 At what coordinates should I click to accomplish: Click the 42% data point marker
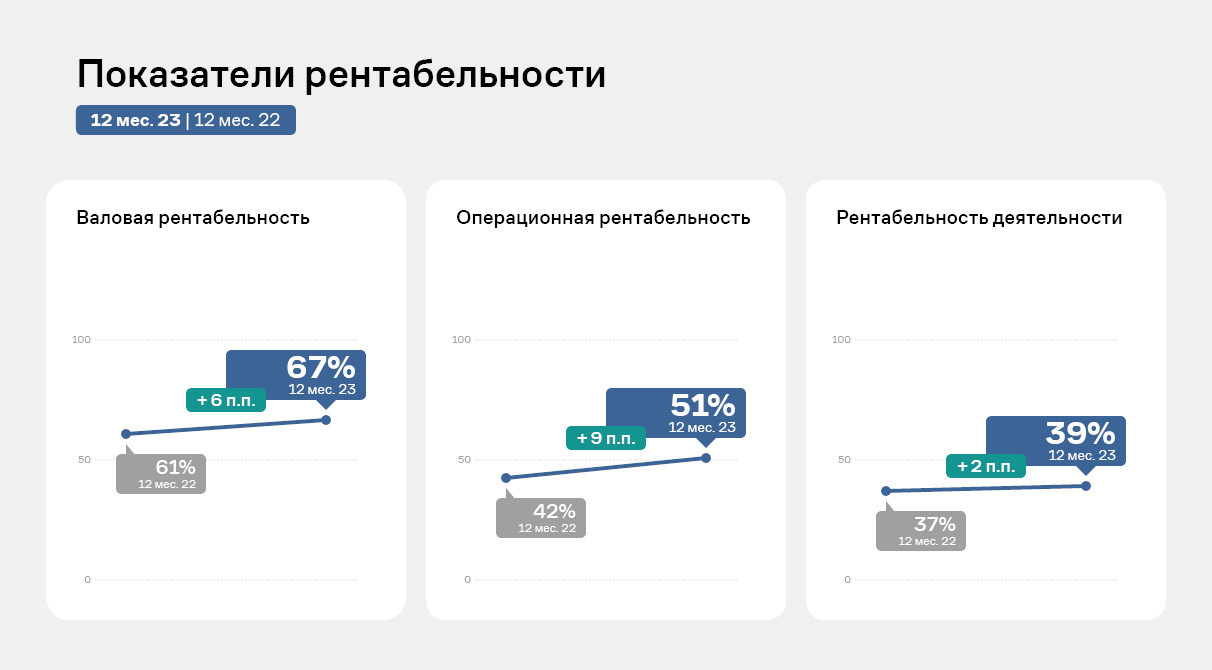[506, 478]
